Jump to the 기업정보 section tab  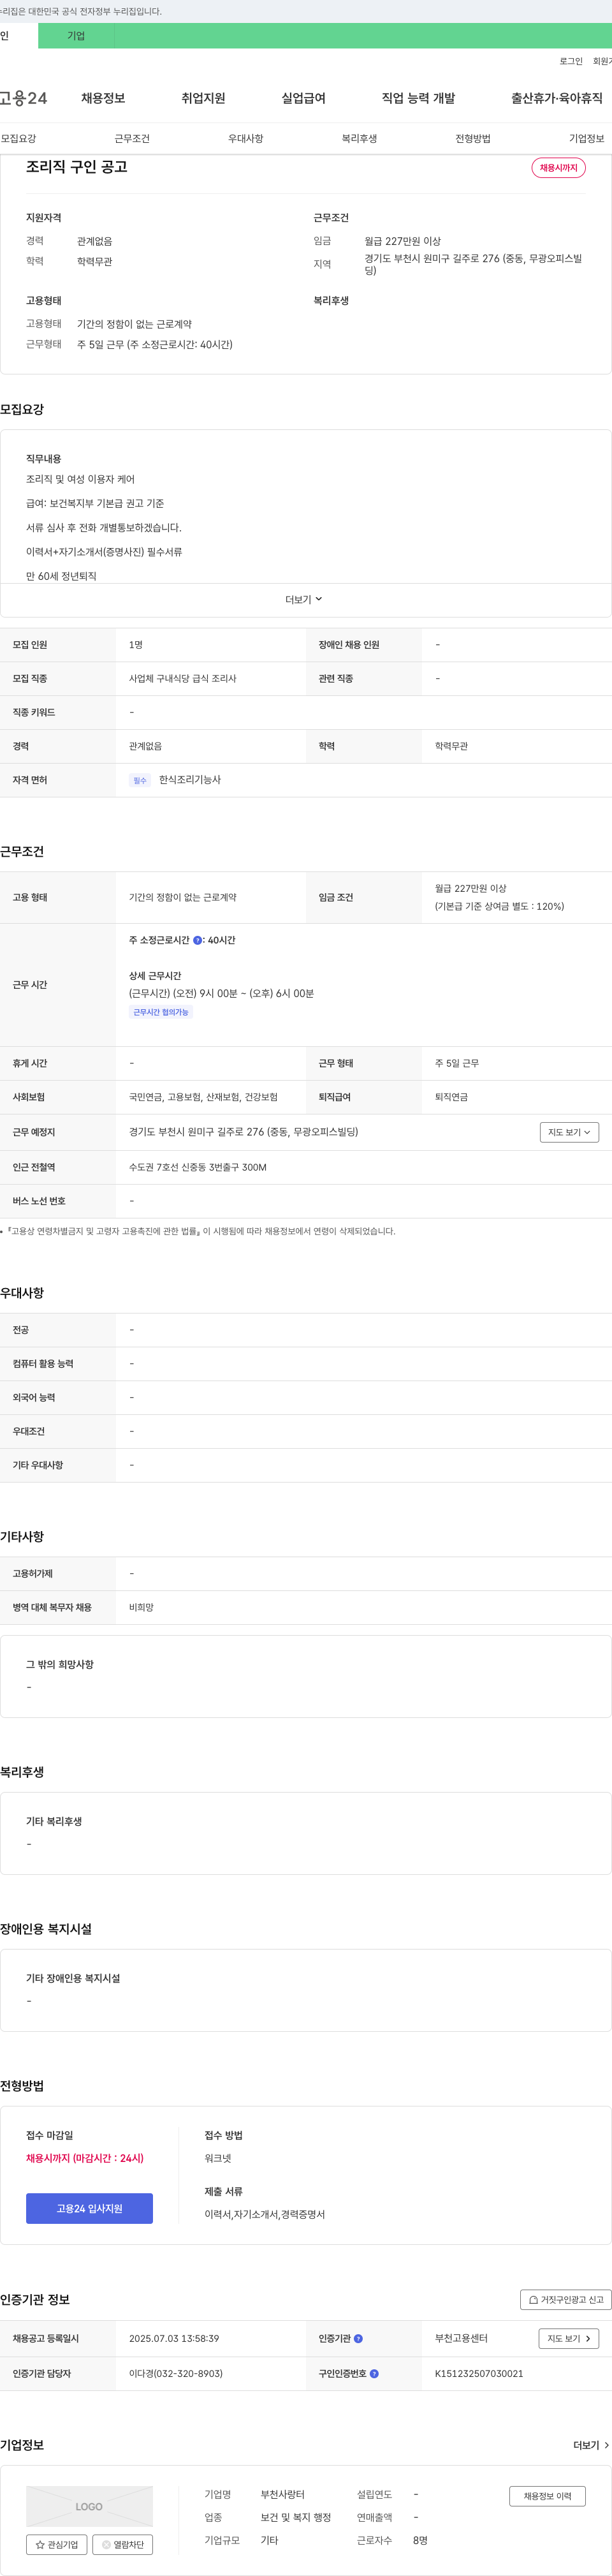pyautogui.click(x=587, y=139)
